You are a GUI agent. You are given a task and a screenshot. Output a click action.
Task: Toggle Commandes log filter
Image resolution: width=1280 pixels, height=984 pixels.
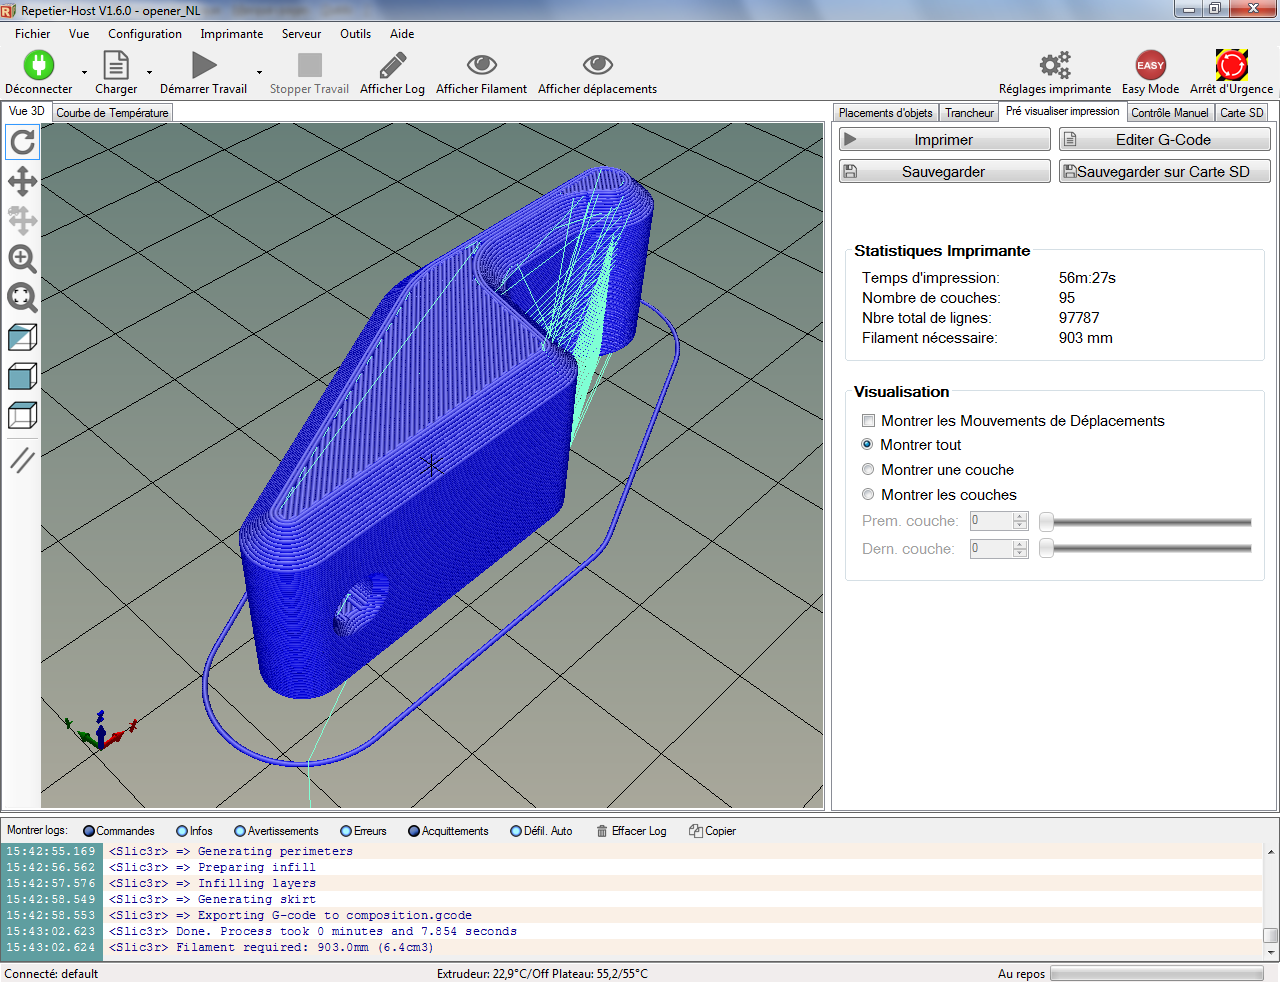click(119, 831)
